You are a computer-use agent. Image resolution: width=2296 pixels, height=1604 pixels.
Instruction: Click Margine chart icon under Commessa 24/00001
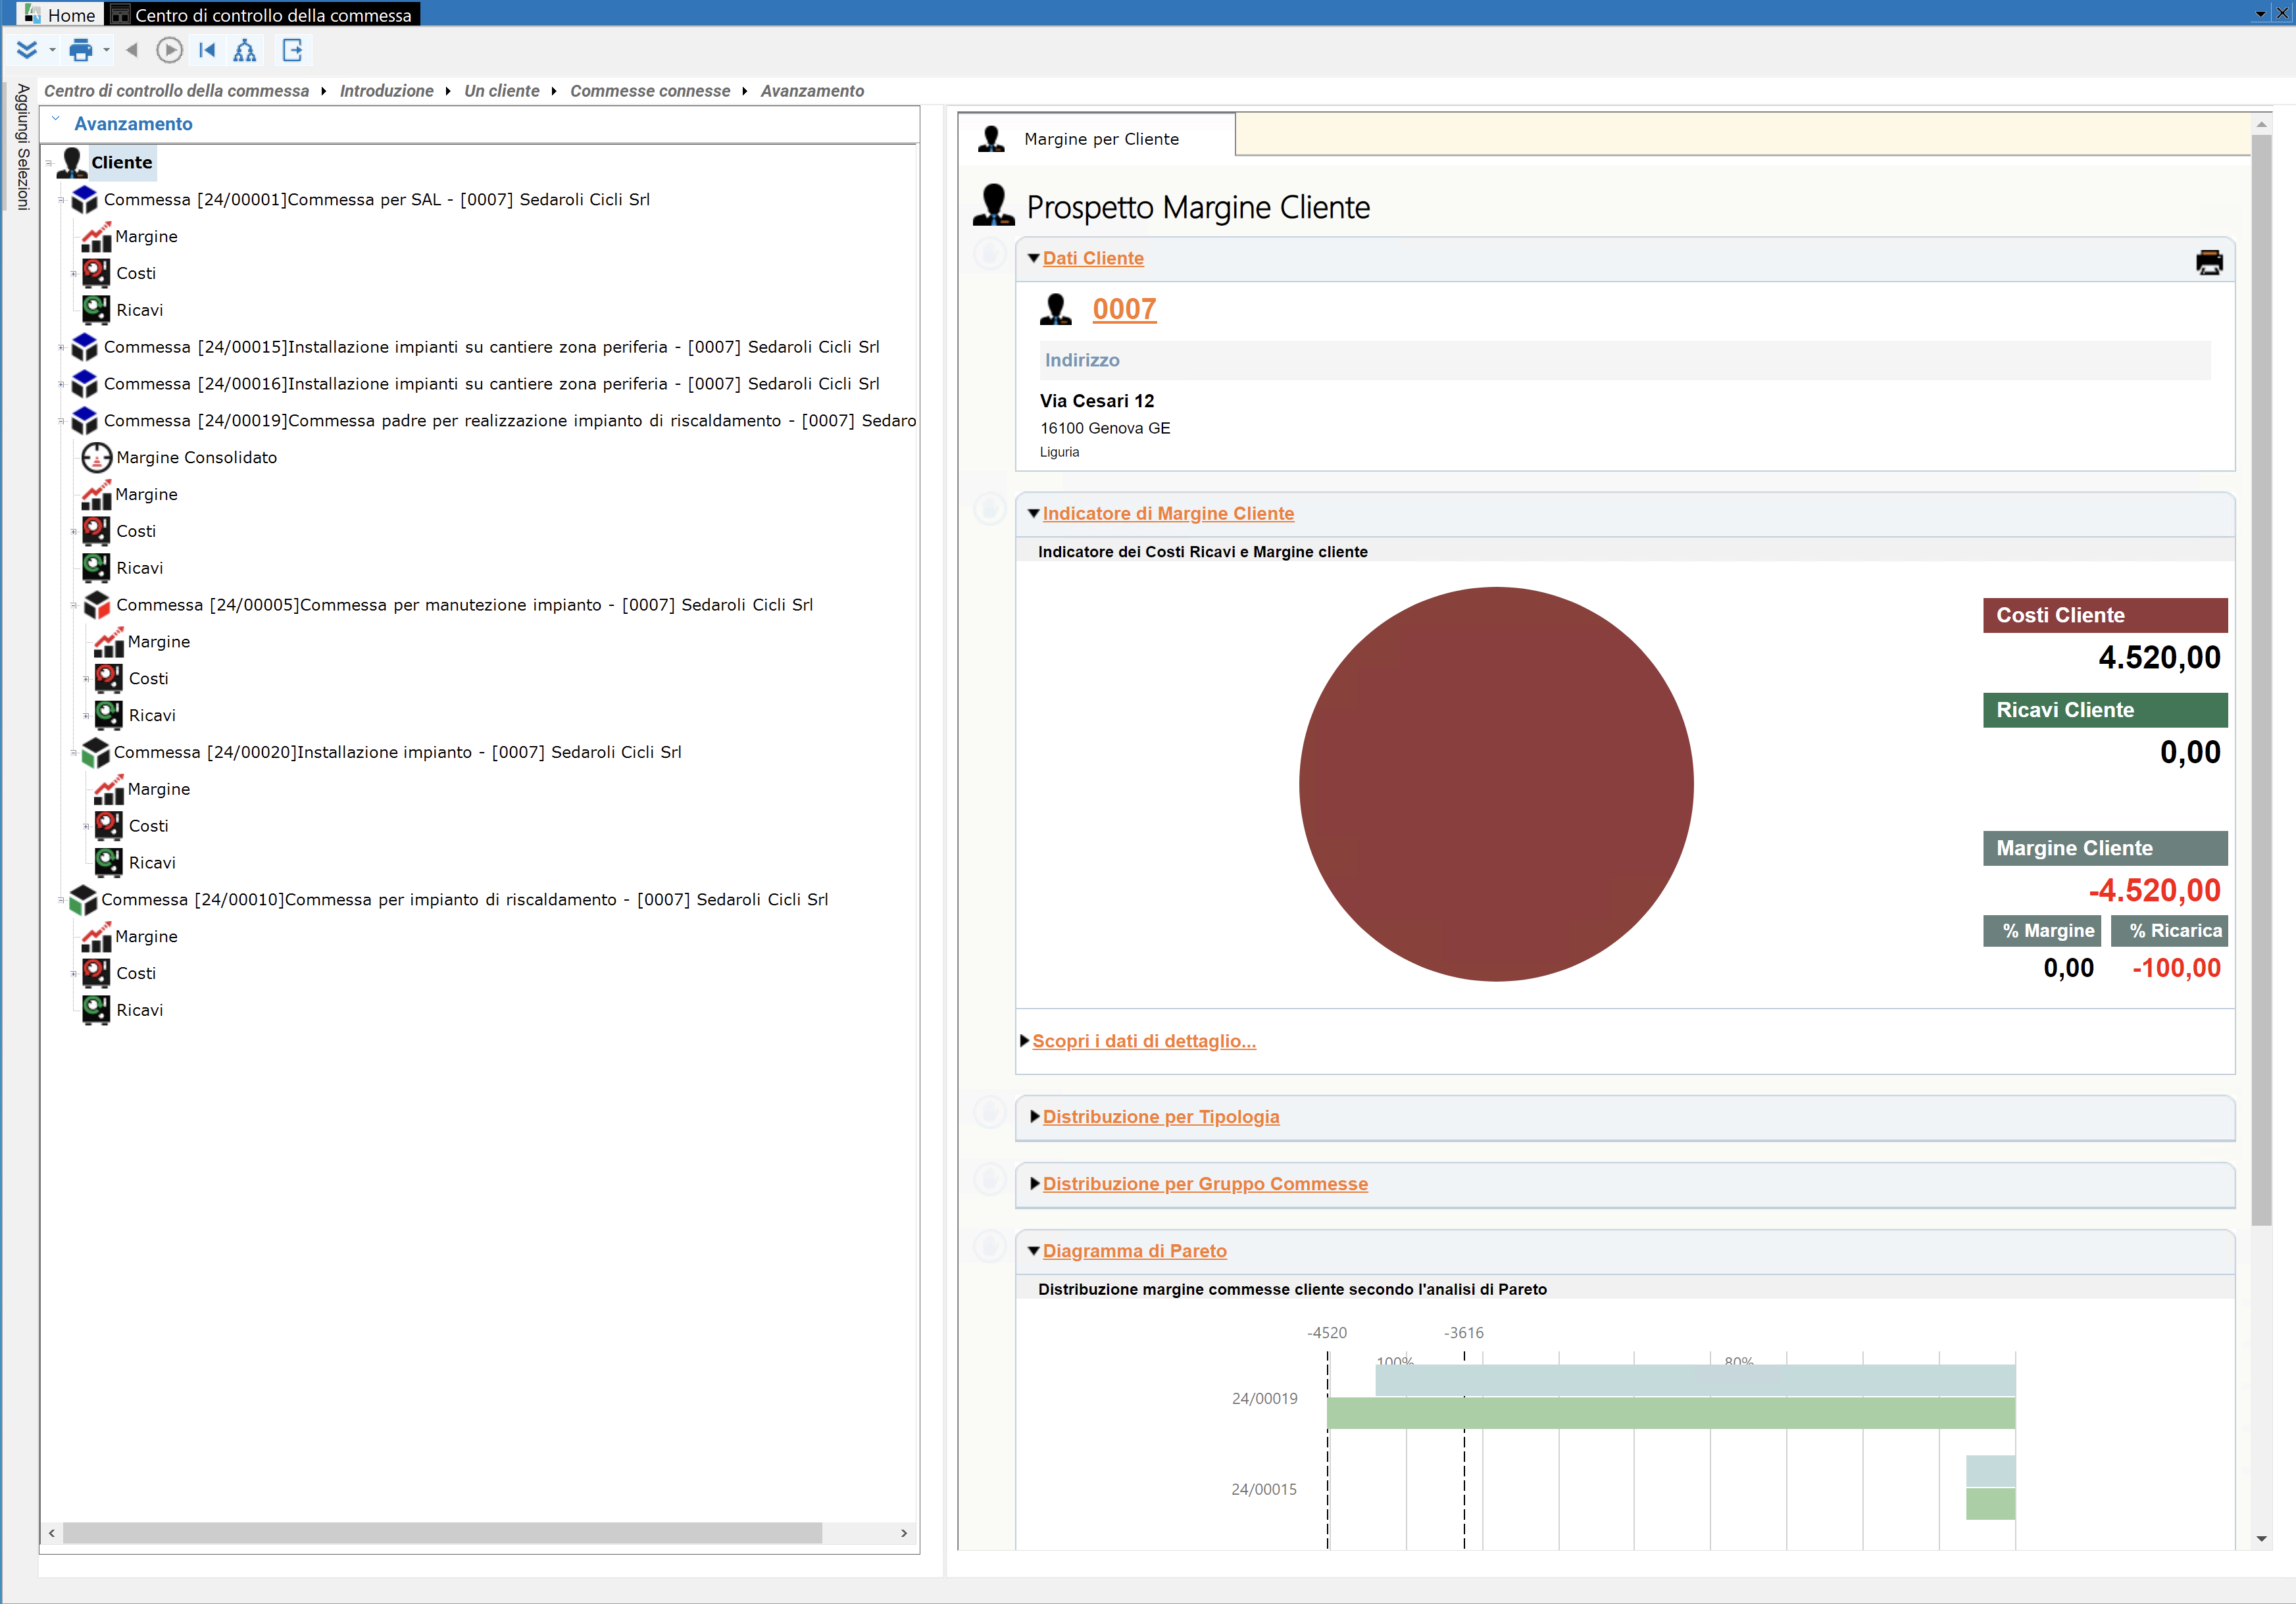point(96,237)
